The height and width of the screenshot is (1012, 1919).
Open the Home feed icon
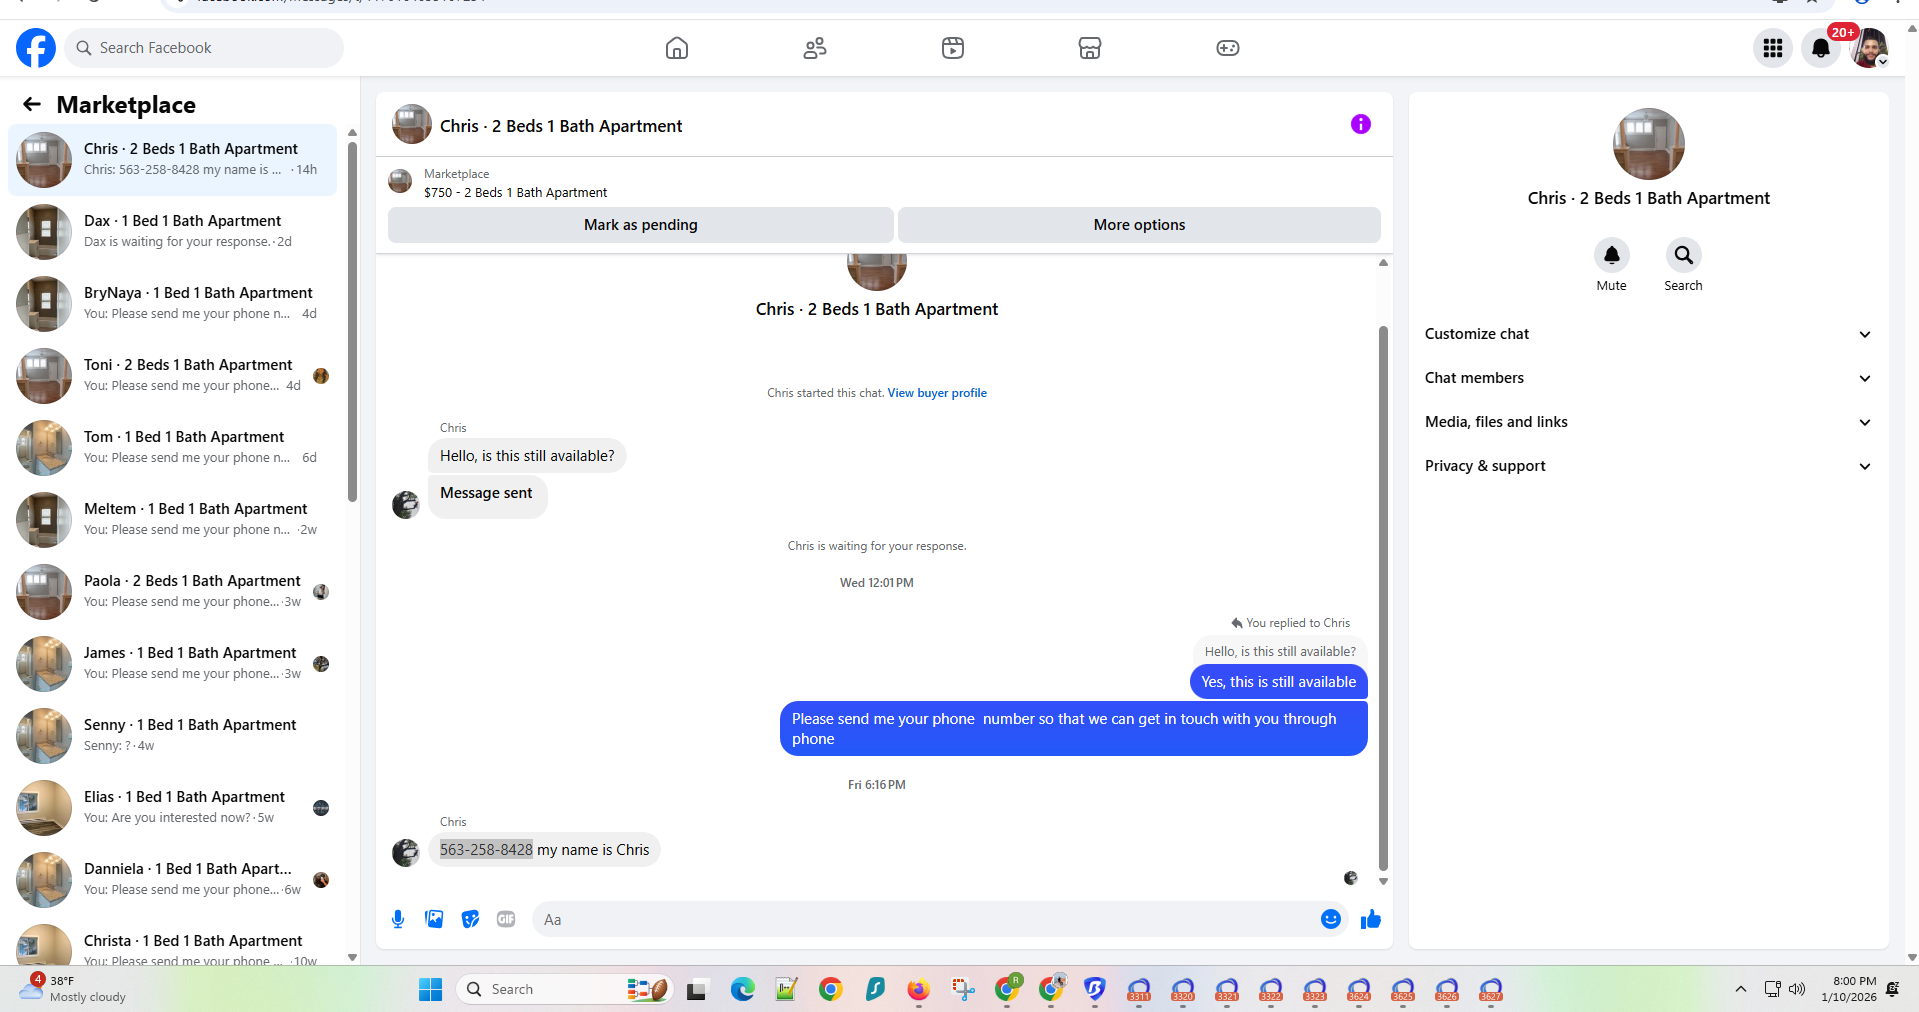click(677, 48)
